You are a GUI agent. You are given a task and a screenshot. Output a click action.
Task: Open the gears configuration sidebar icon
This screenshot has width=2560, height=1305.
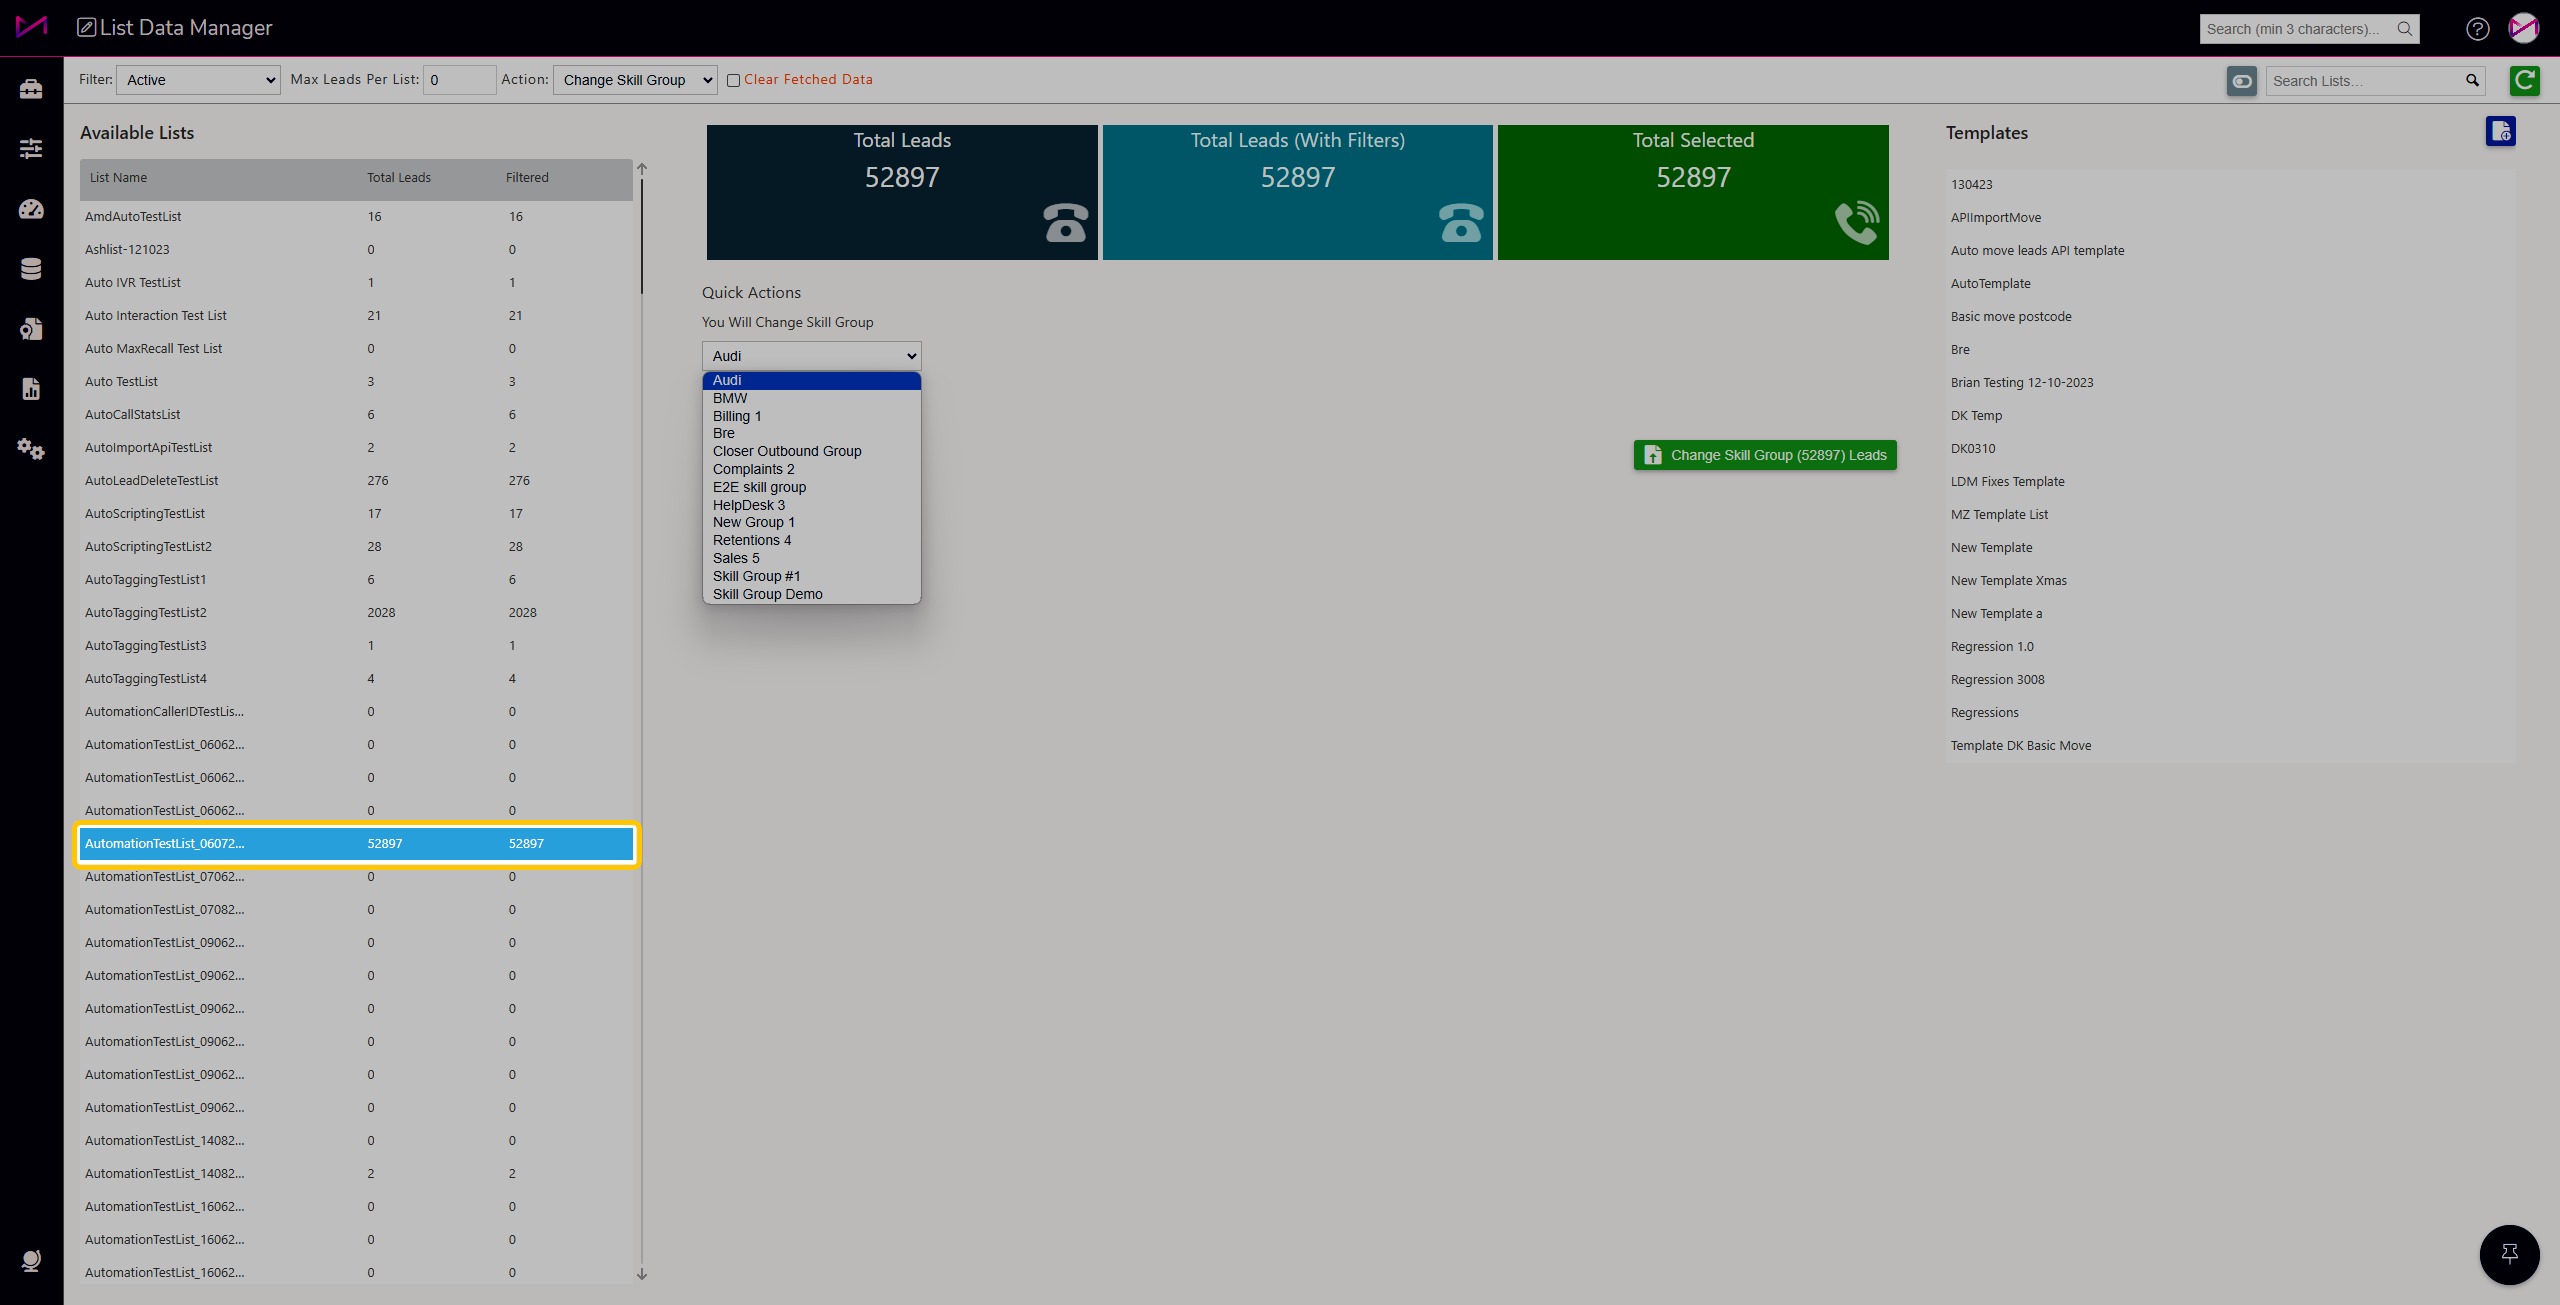click(31, 449)
